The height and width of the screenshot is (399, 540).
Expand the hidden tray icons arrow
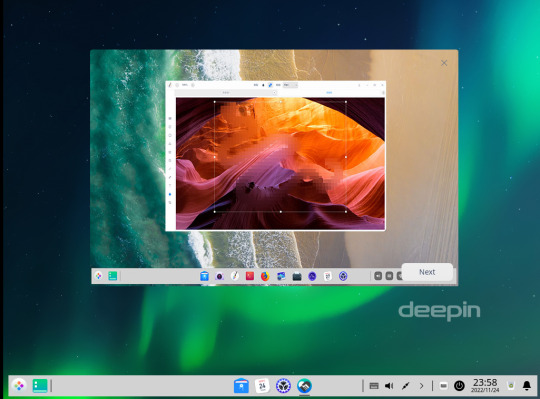422,386
